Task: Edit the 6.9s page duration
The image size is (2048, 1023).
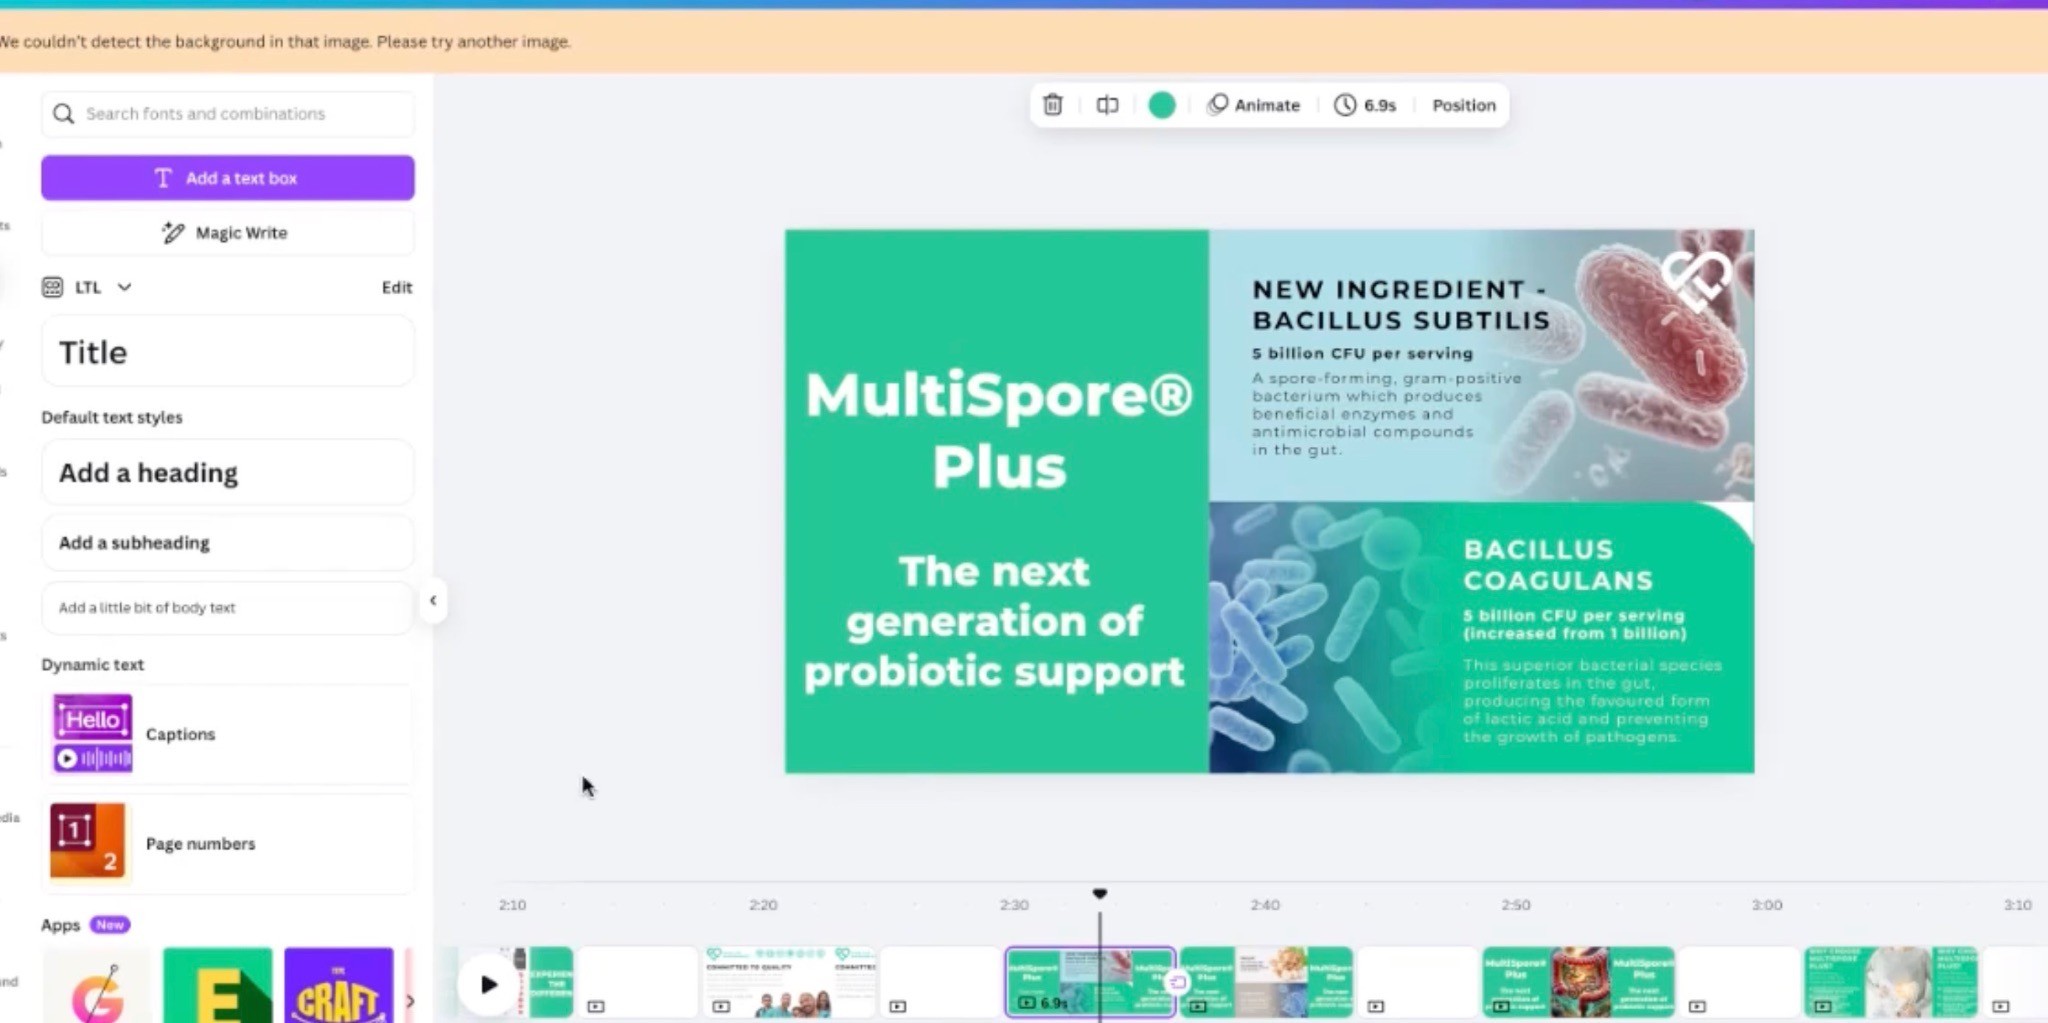Action: [x=1366, y=105]
